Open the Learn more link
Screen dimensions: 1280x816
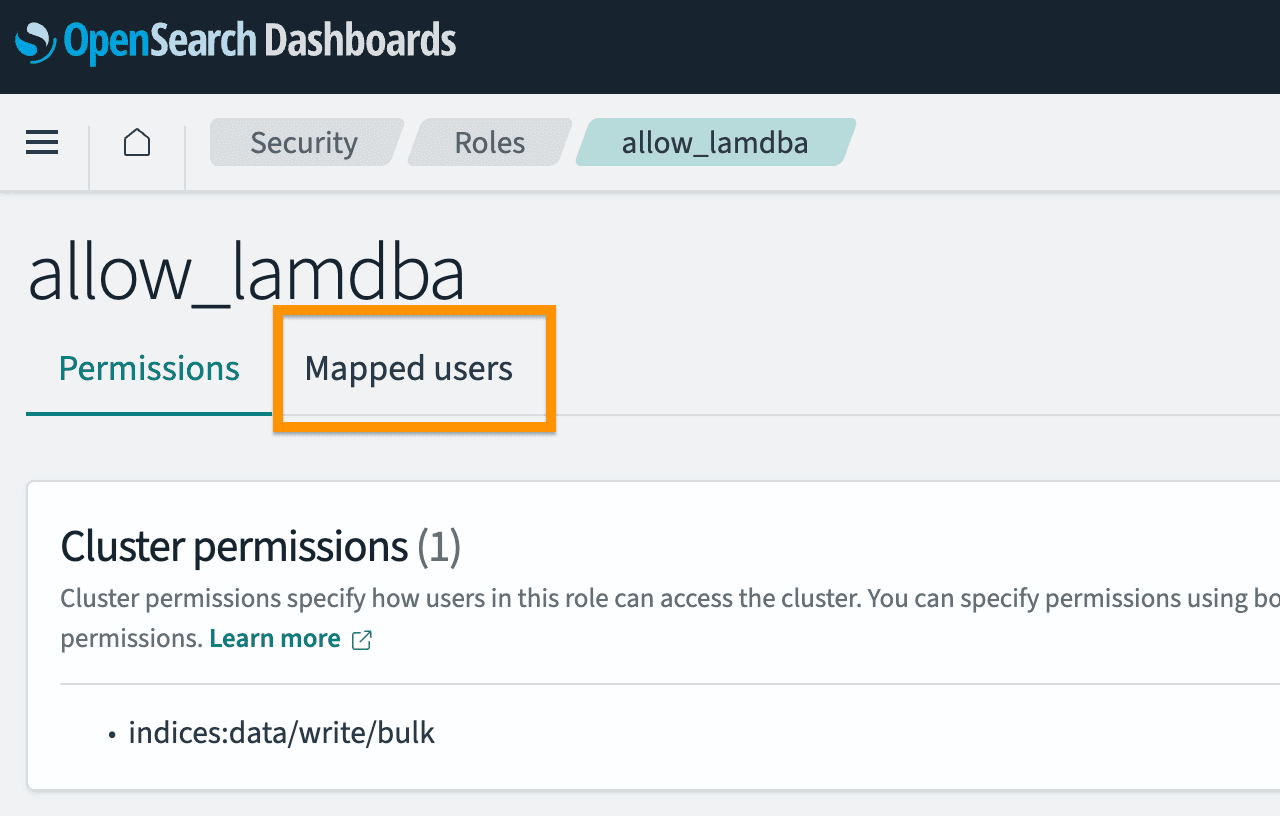[275, 639]
